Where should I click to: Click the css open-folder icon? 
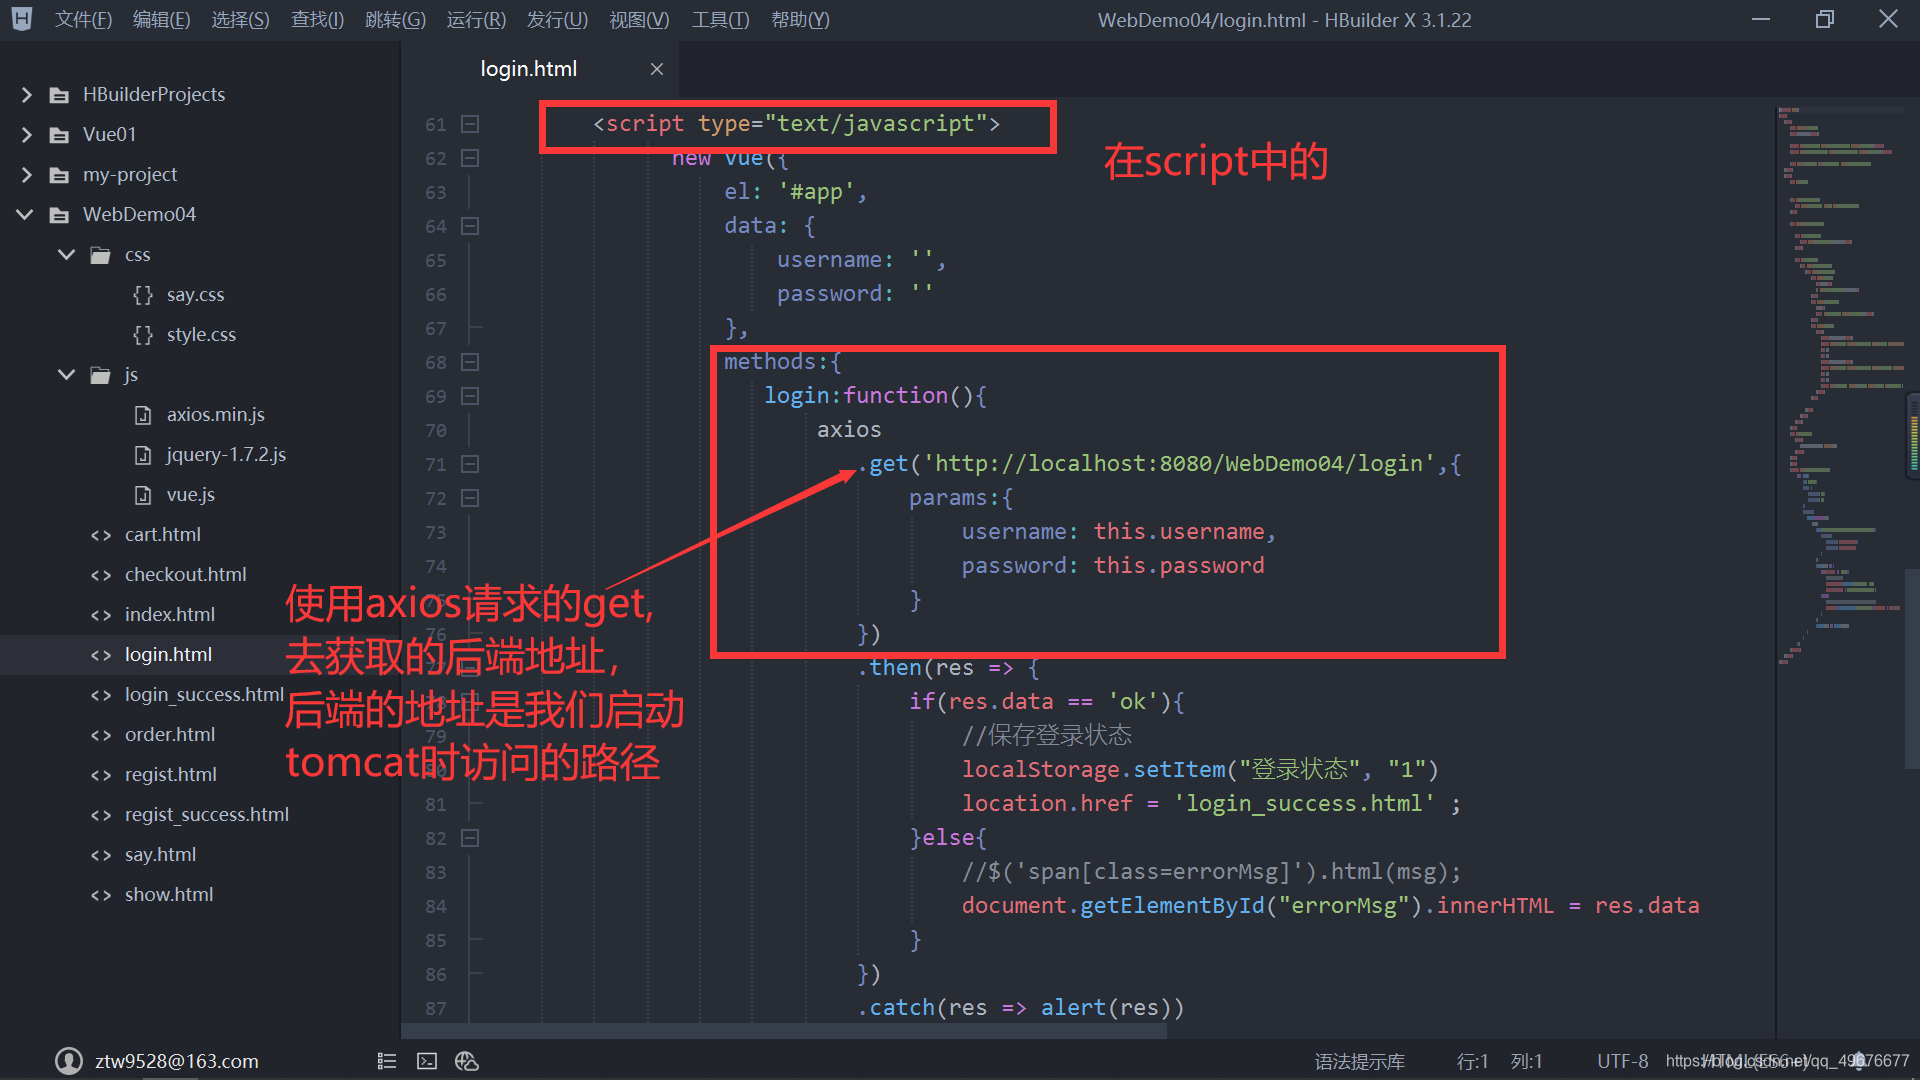[x=100, y=255]
